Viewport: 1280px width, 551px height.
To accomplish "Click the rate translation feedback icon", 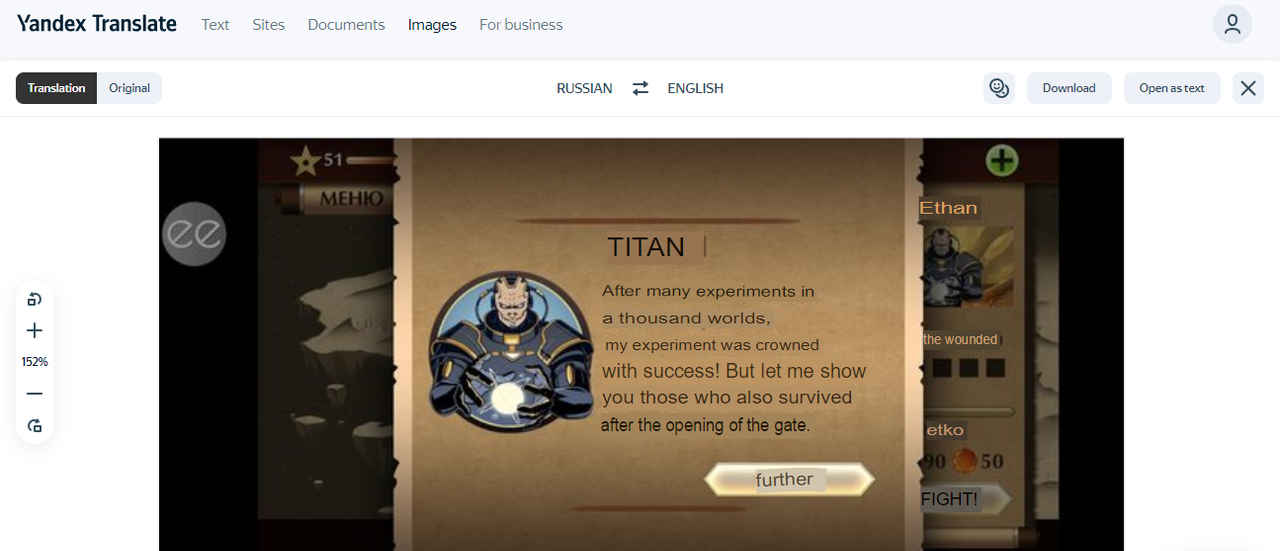I will point(999,88).
